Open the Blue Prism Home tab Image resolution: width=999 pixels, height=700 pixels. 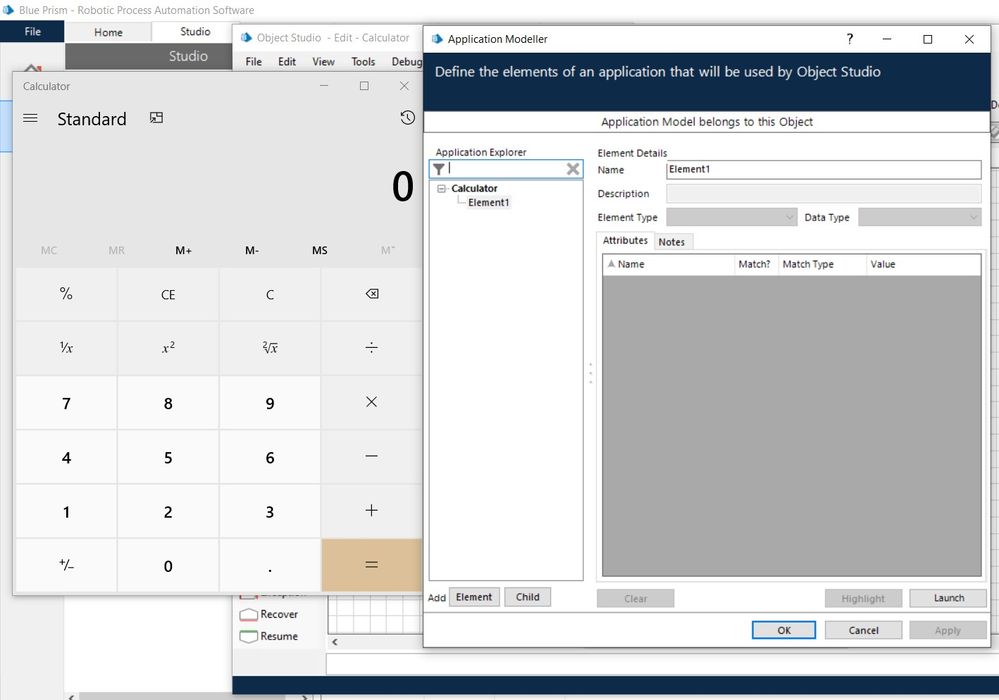pos(108,32)
